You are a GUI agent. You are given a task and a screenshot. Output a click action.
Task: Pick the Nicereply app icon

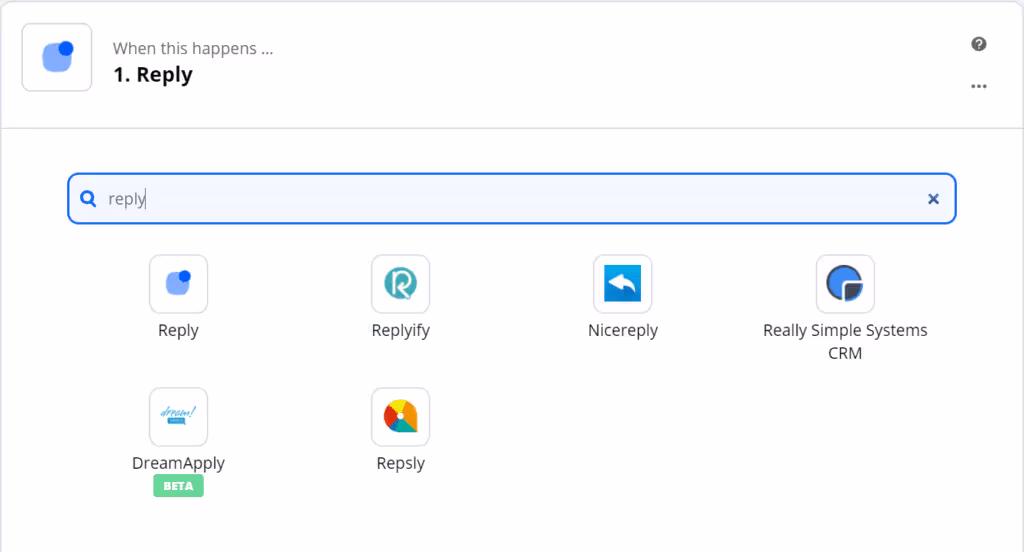coord(622,284)
